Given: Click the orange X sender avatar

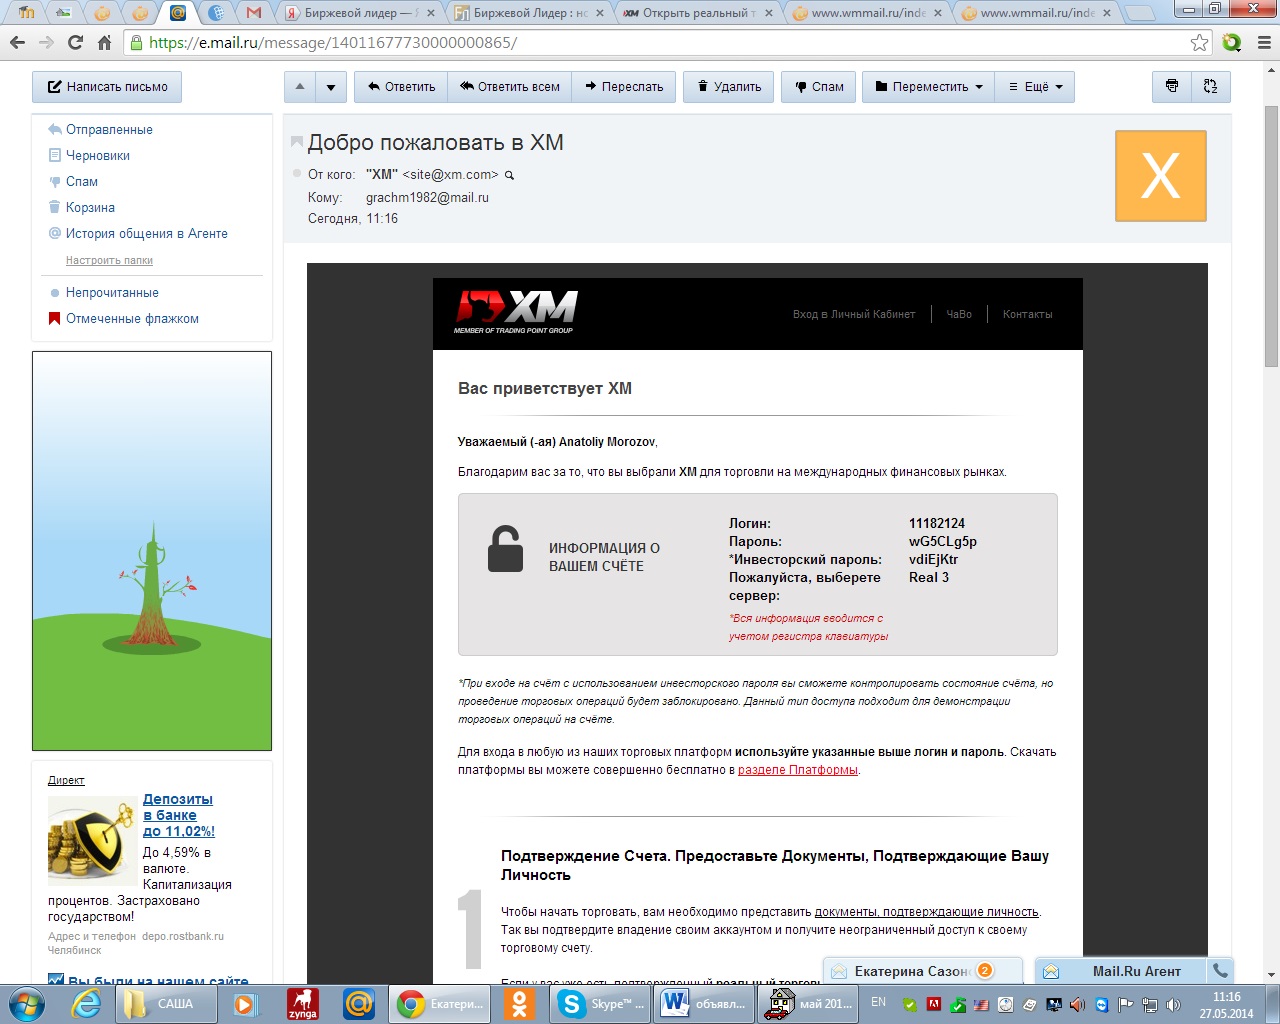Looking at the screenshot, I should tap(1160, 176).
